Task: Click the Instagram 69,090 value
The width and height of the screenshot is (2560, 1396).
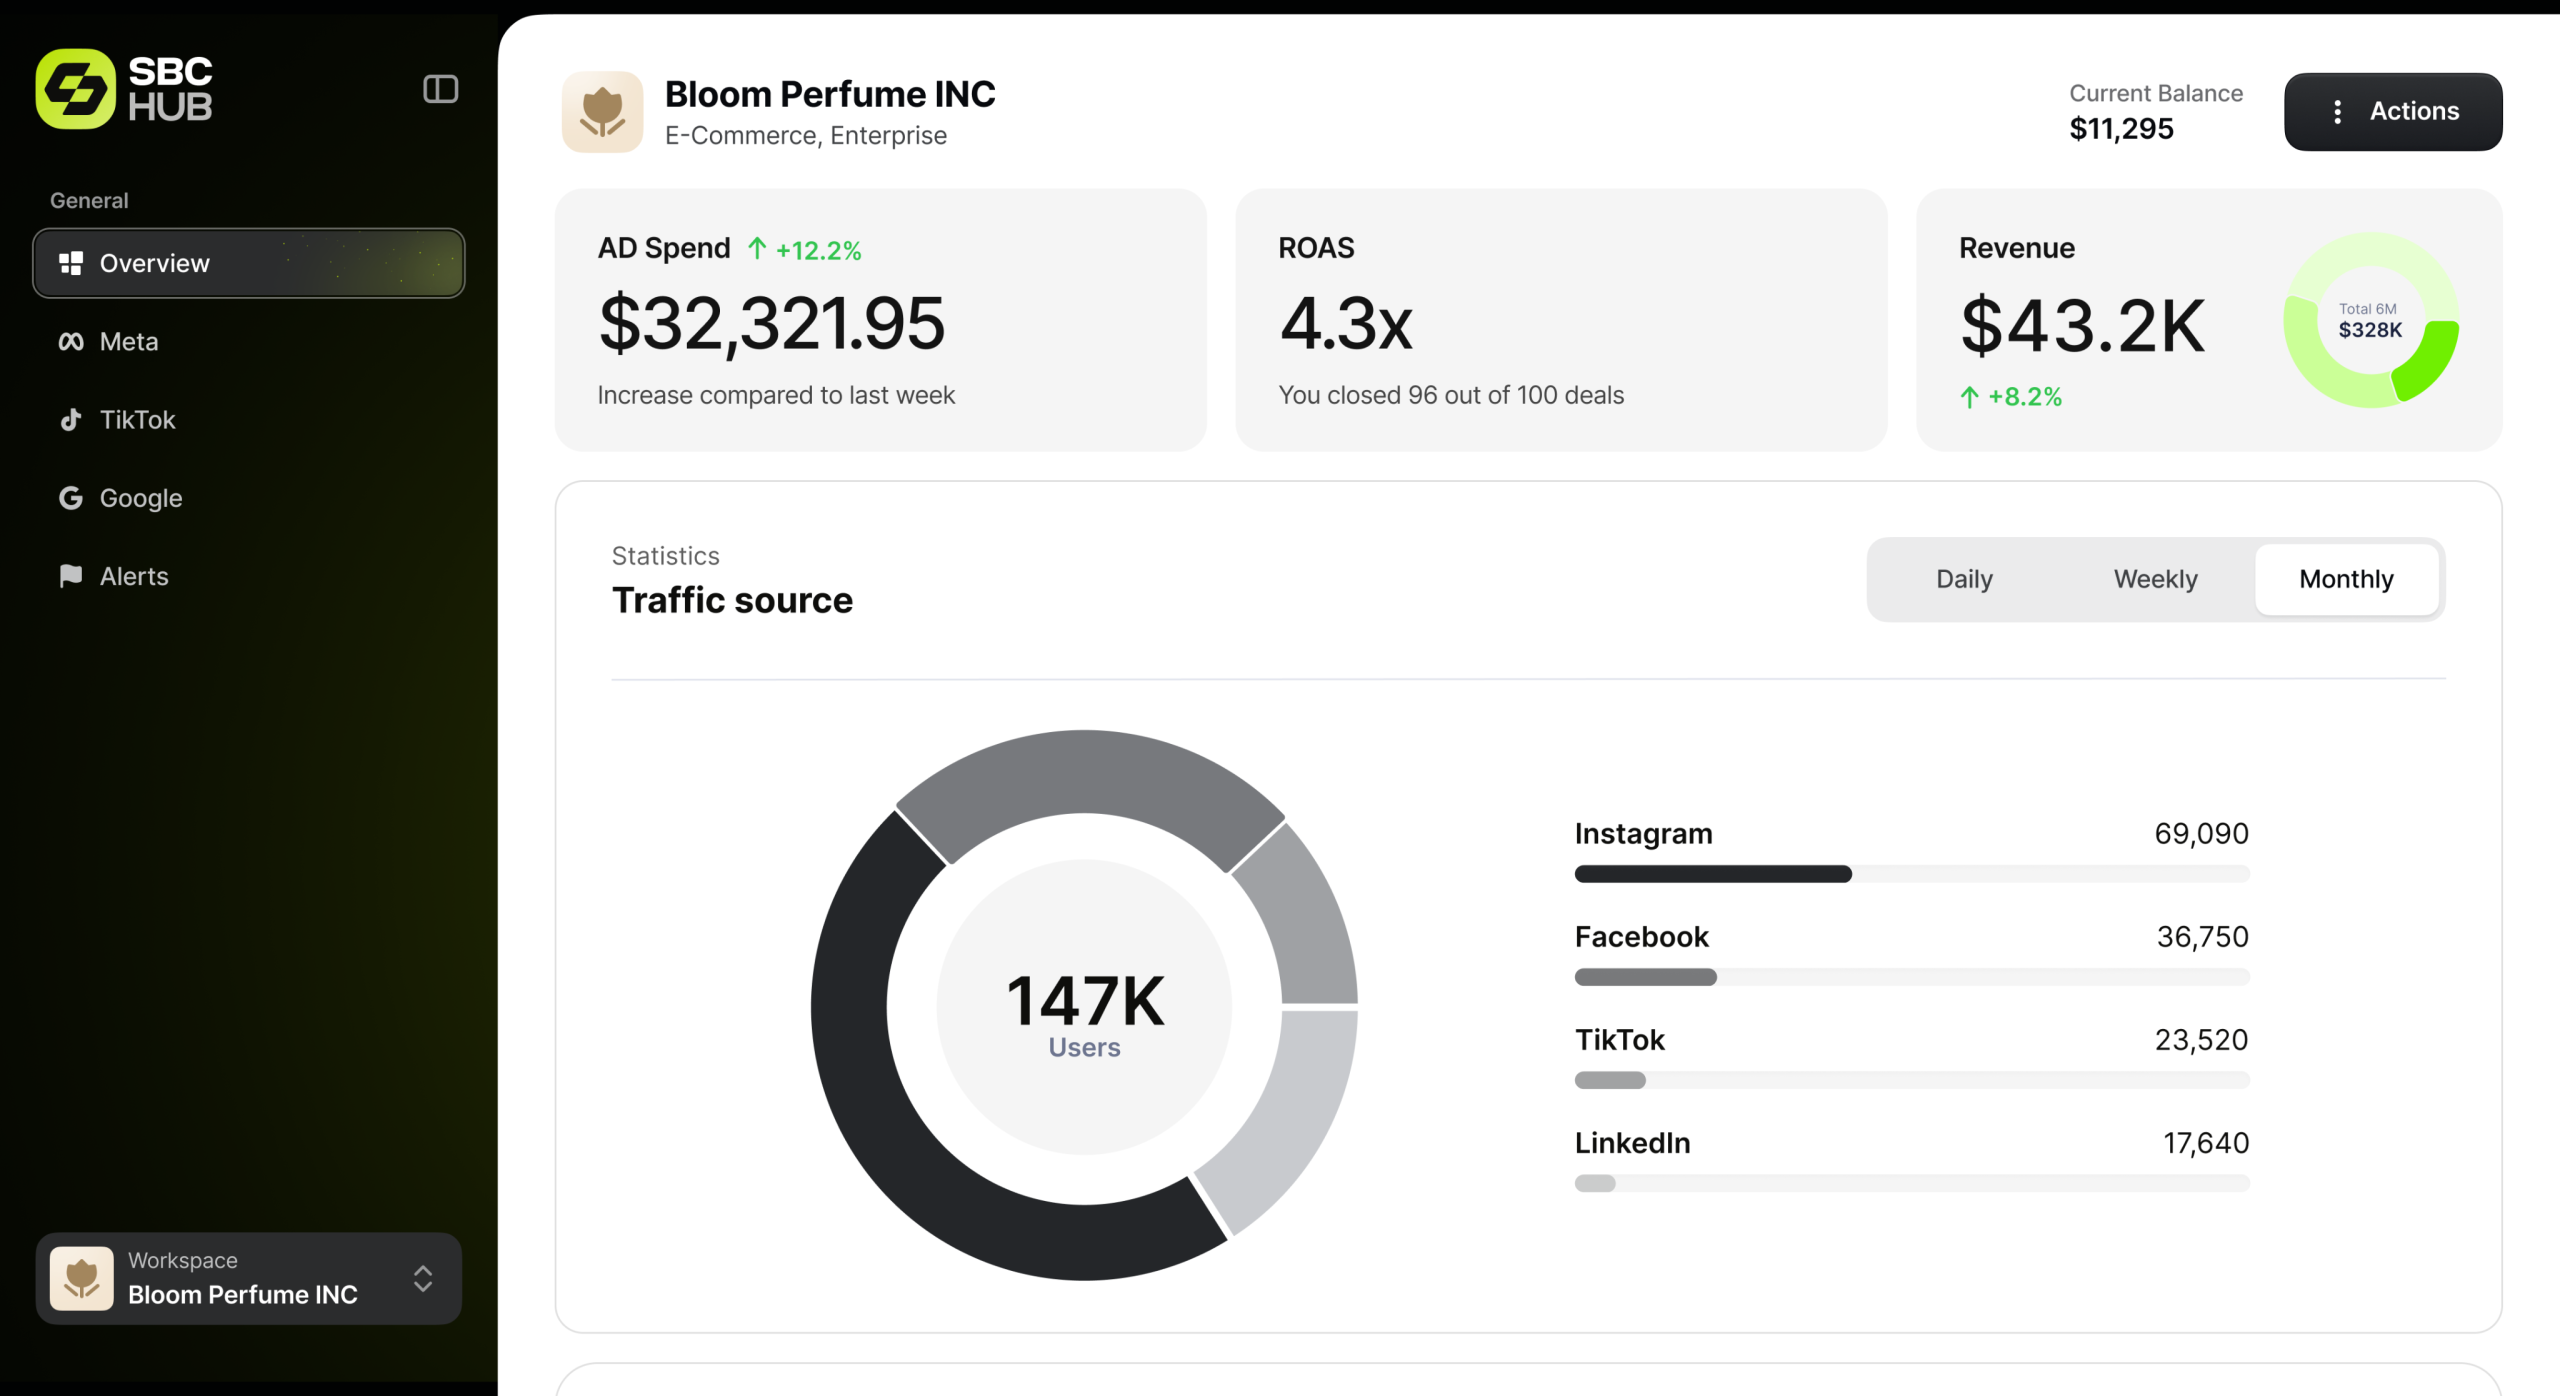Action: (2201, 833)
